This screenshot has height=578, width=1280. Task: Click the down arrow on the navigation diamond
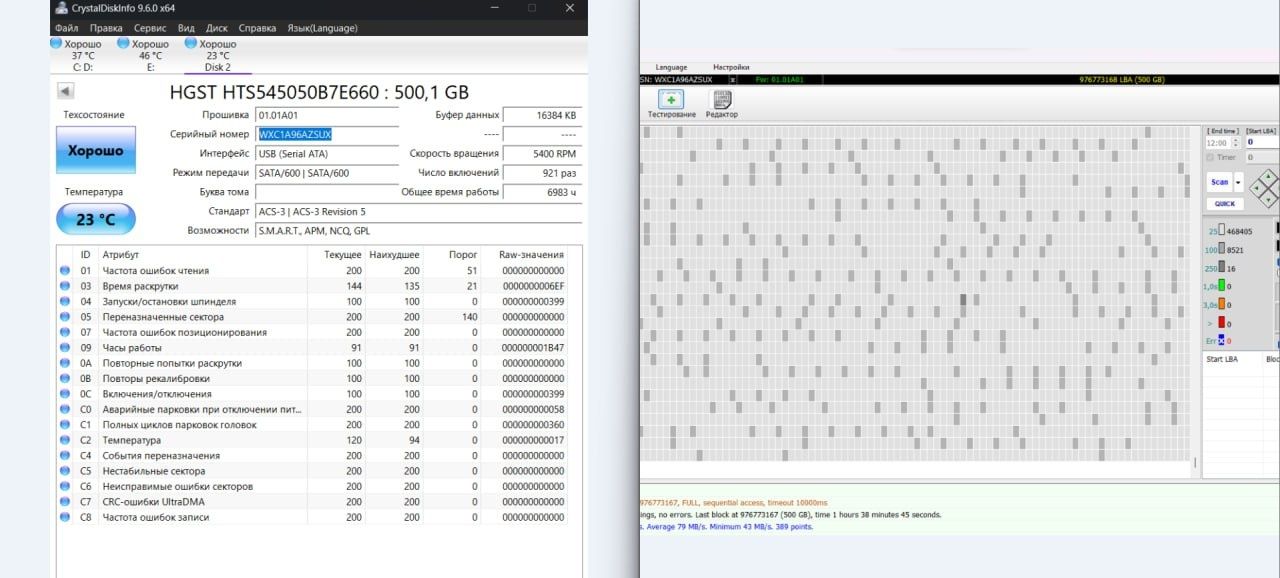[1267, 198]
